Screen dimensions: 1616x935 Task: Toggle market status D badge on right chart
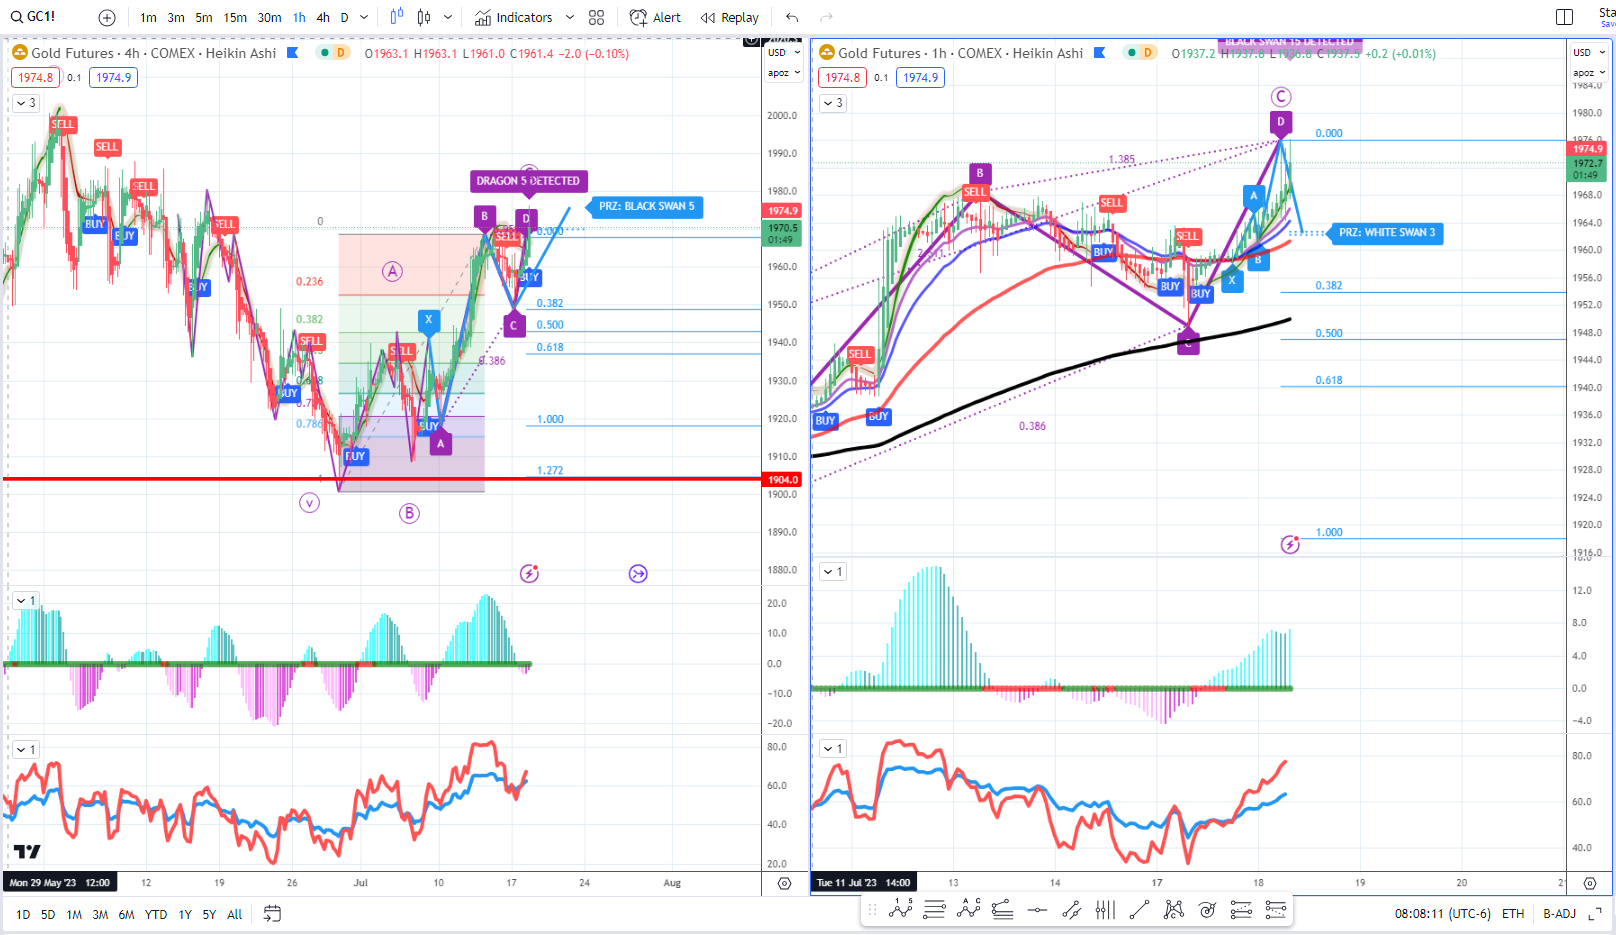click(x=1148, y=53)
